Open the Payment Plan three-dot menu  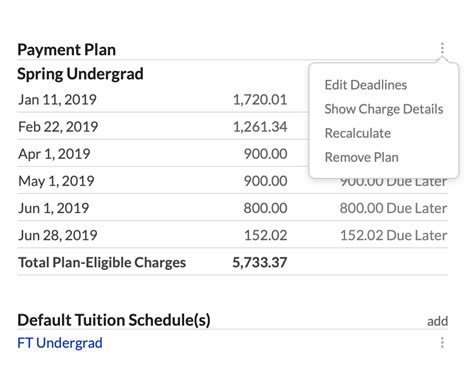(442, 49)
